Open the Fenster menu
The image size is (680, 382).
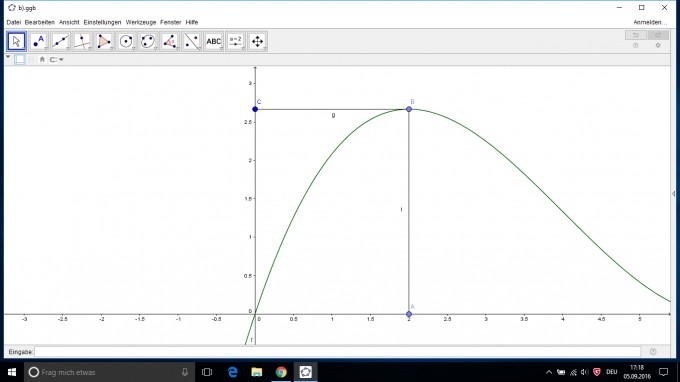pos(170,22)
